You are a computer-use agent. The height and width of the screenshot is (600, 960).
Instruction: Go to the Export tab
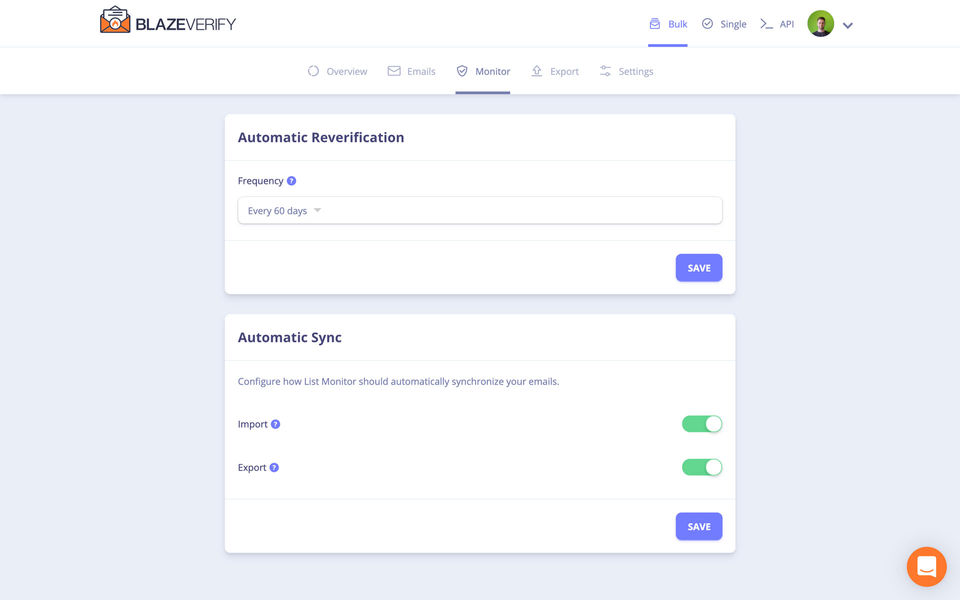point(555,72)
